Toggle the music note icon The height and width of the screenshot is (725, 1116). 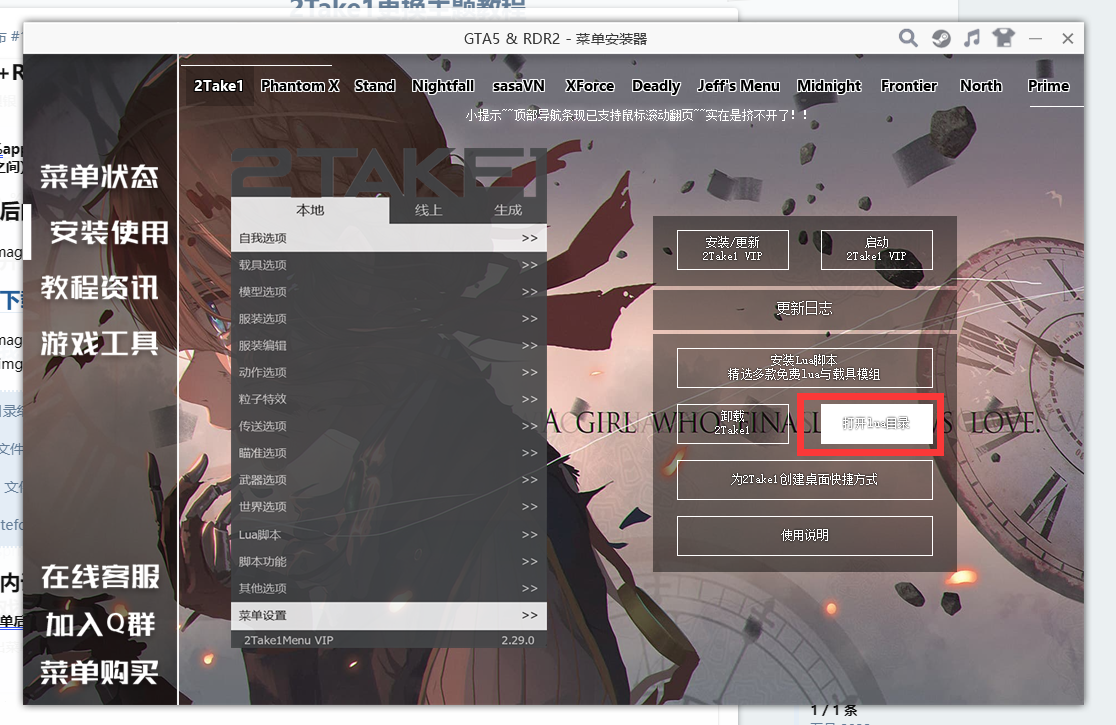(x=971, y=38)
